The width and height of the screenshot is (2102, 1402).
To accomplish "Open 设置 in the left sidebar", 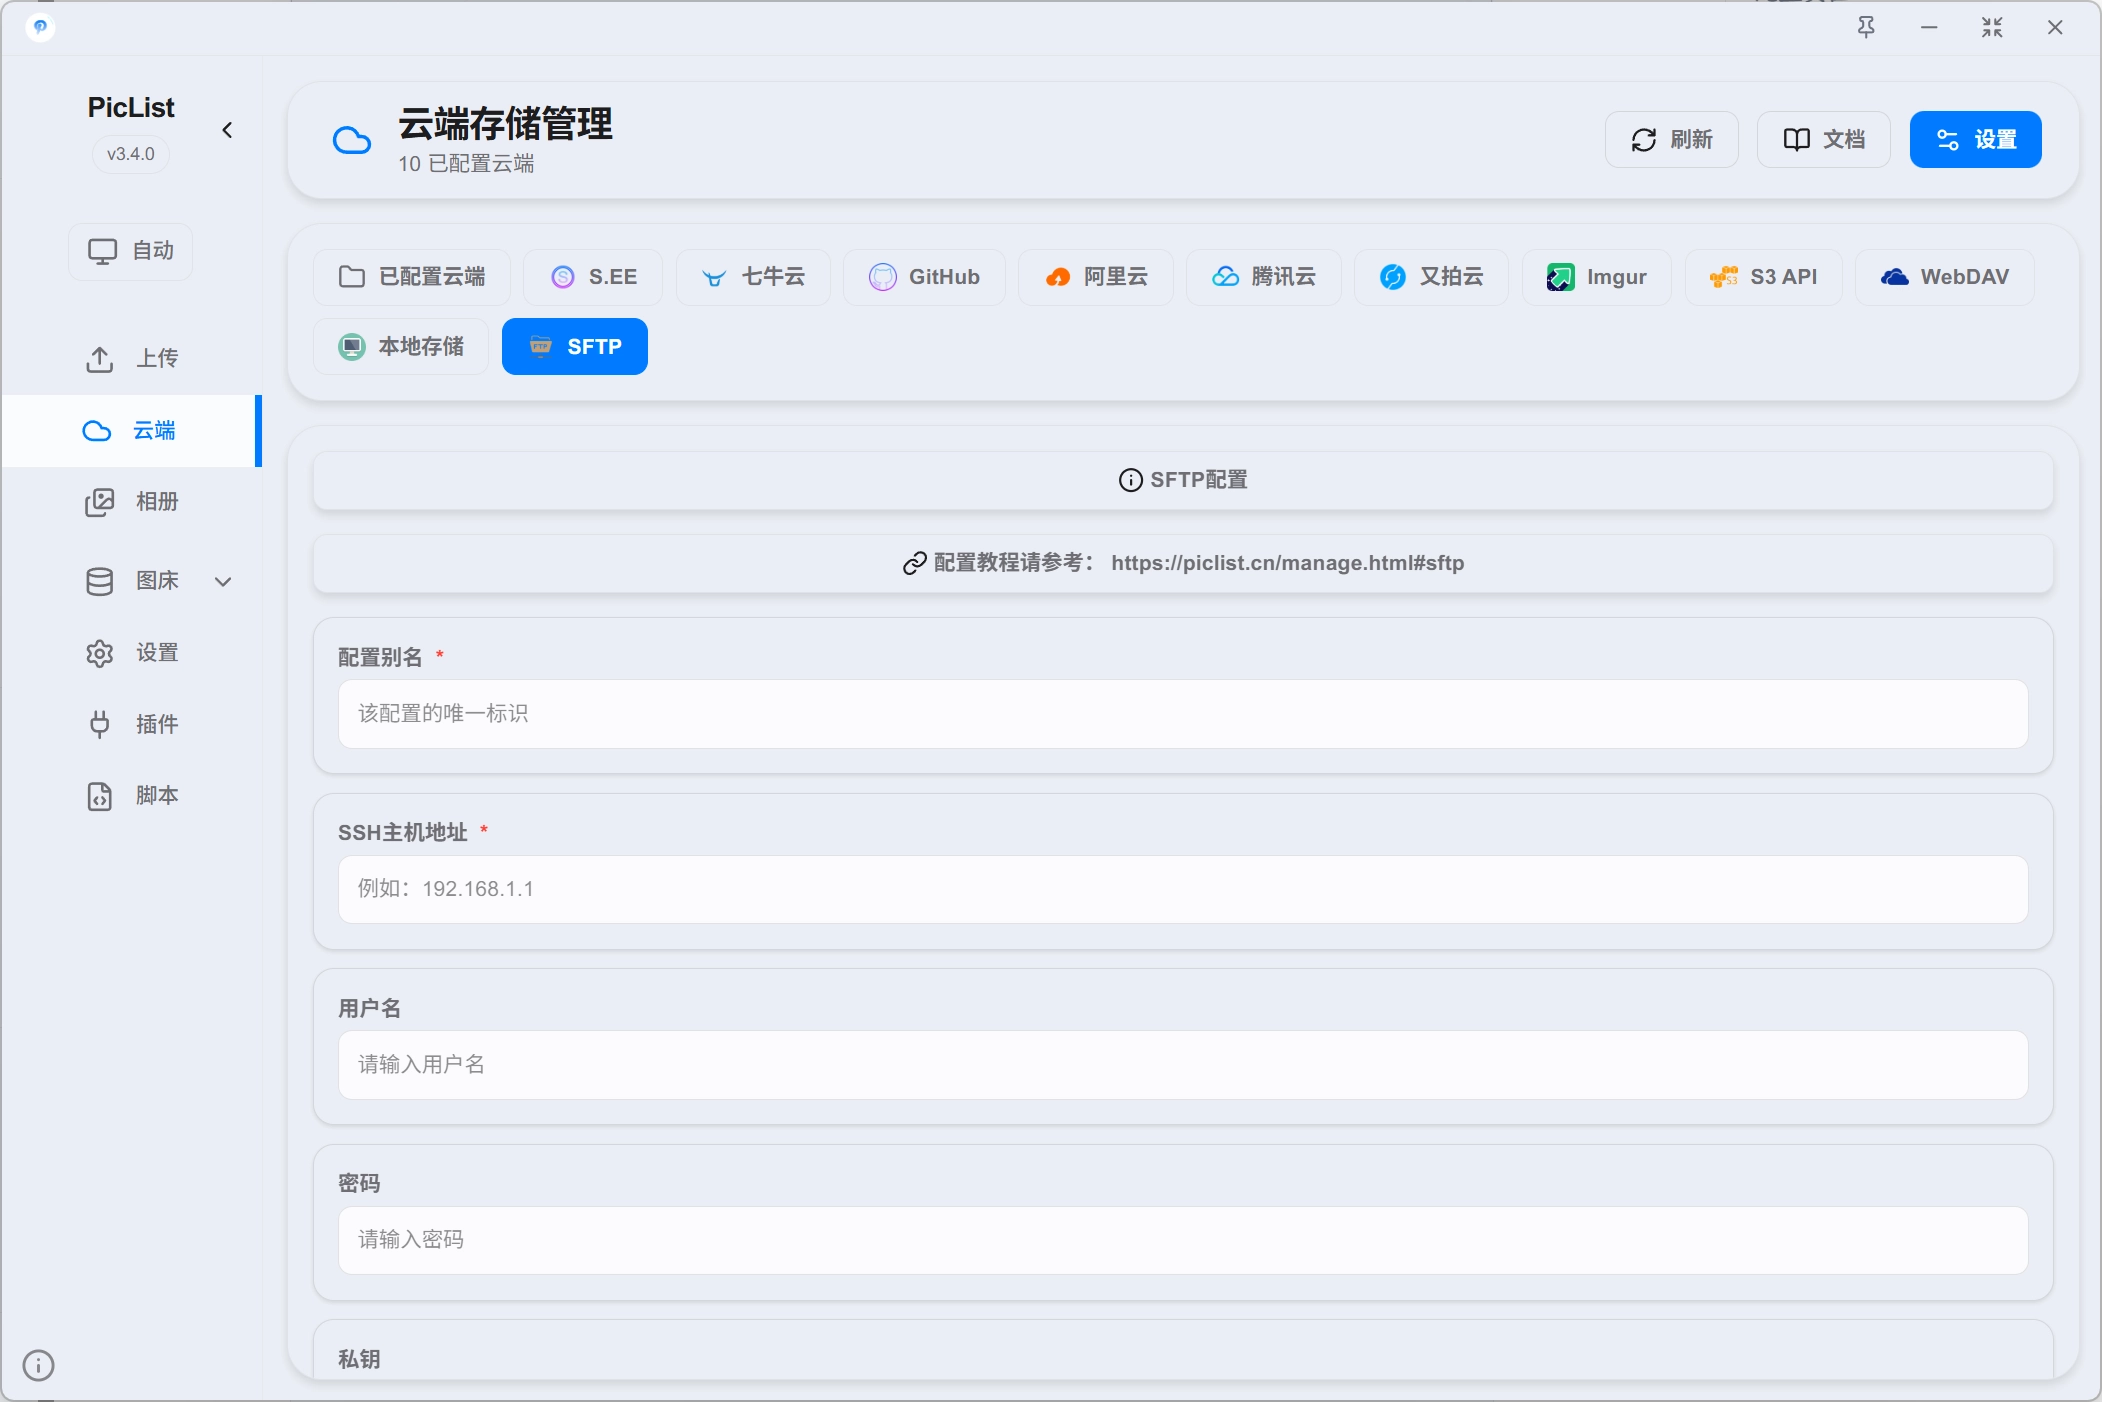I will [131, 653].
